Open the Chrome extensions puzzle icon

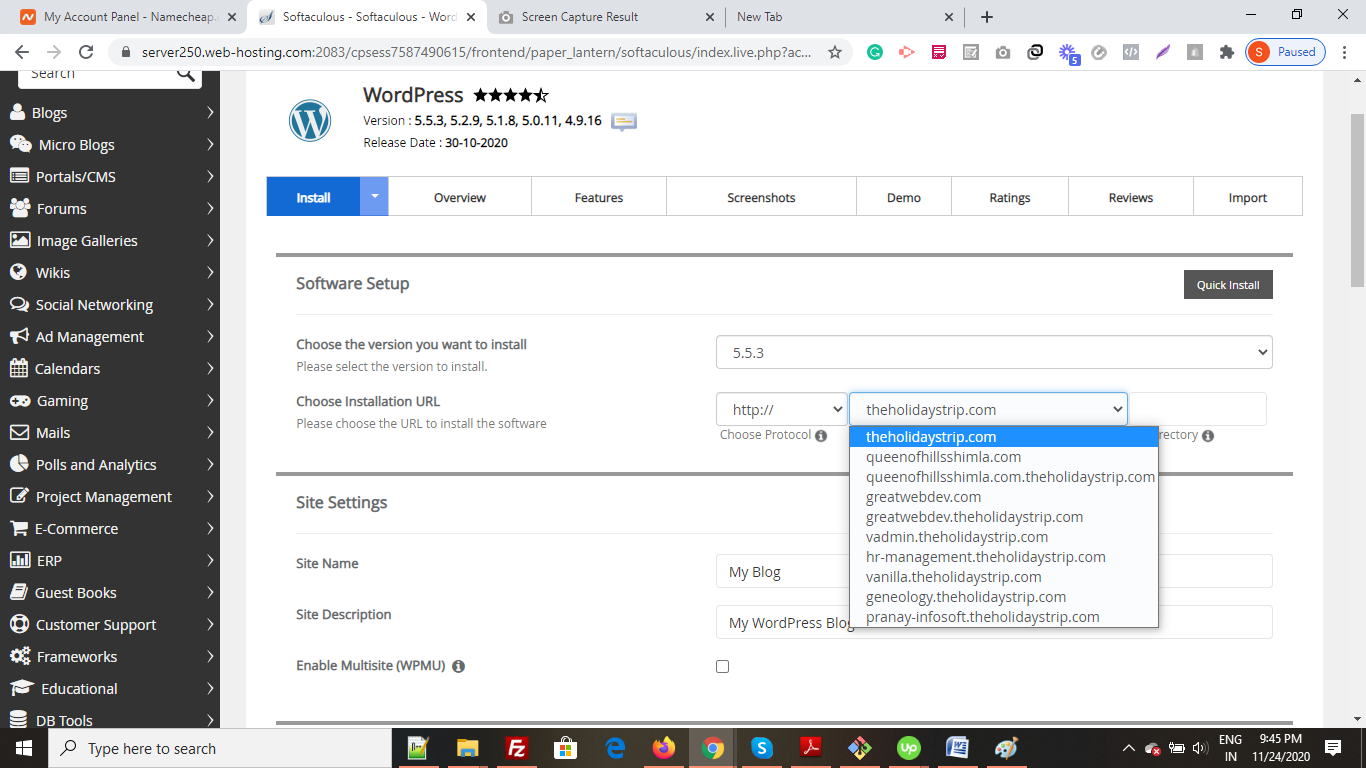click(1227, 52)
